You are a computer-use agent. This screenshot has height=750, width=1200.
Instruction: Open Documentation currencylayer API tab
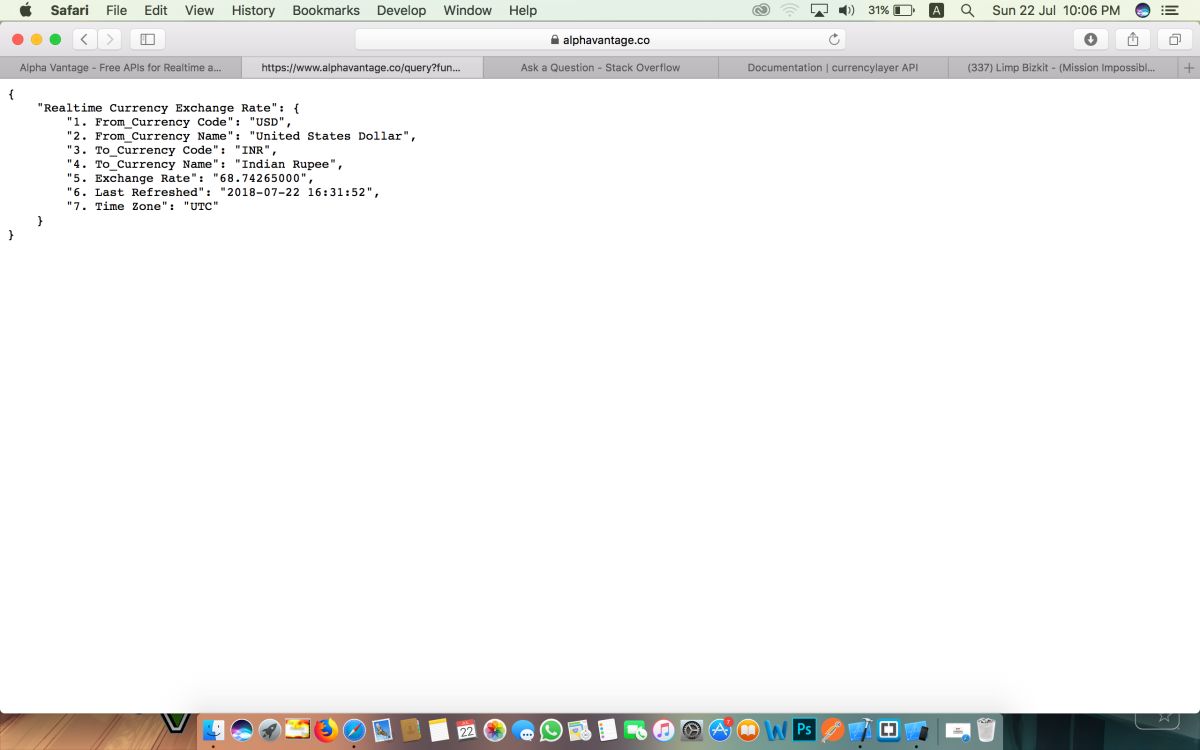point(833,68)
